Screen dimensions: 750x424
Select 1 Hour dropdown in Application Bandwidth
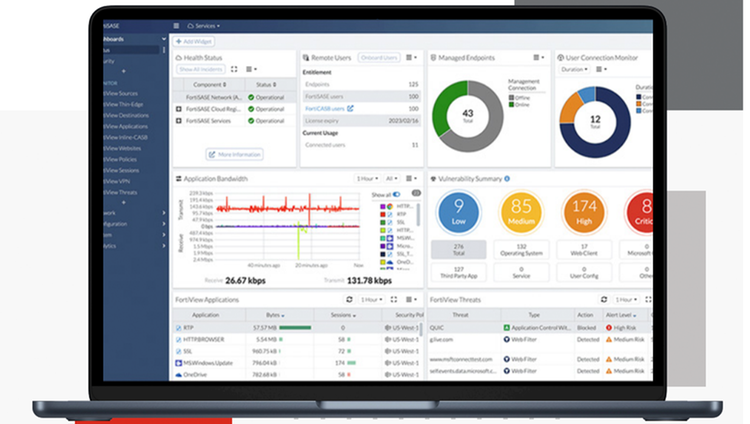[x=367, y=179]
